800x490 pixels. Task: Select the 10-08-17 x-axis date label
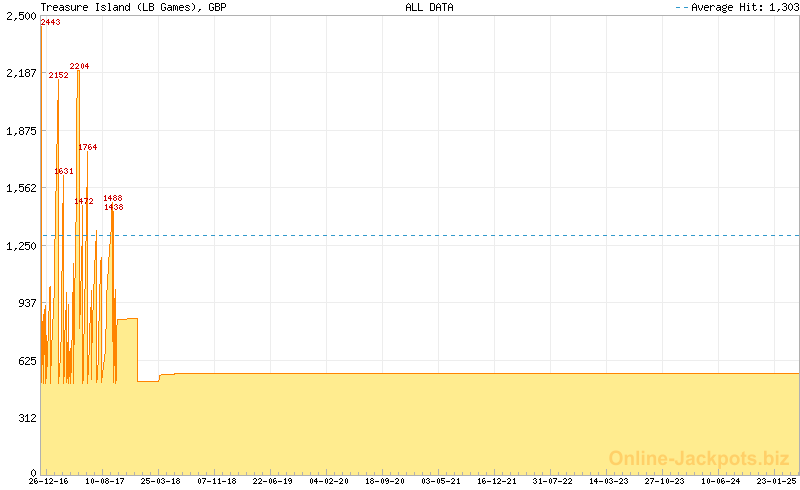click(105, 481)
